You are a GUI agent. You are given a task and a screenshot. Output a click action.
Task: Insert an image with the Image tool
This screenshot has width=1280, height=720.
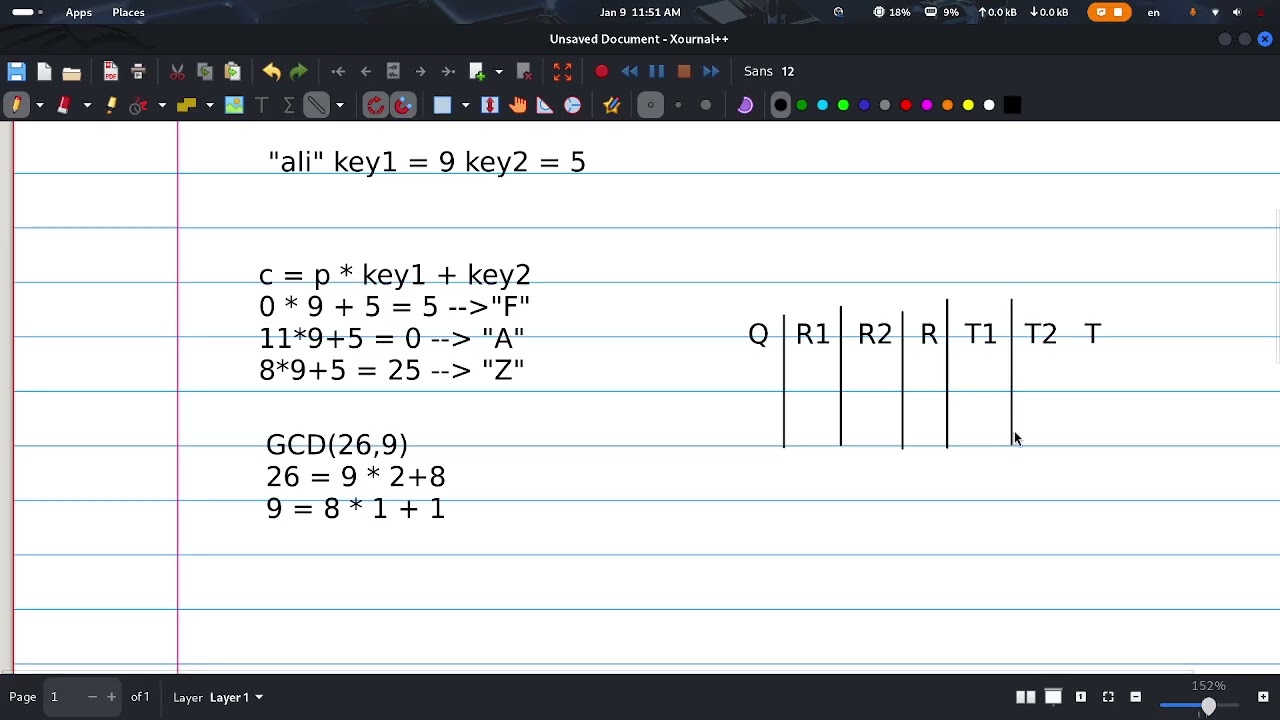234,105
